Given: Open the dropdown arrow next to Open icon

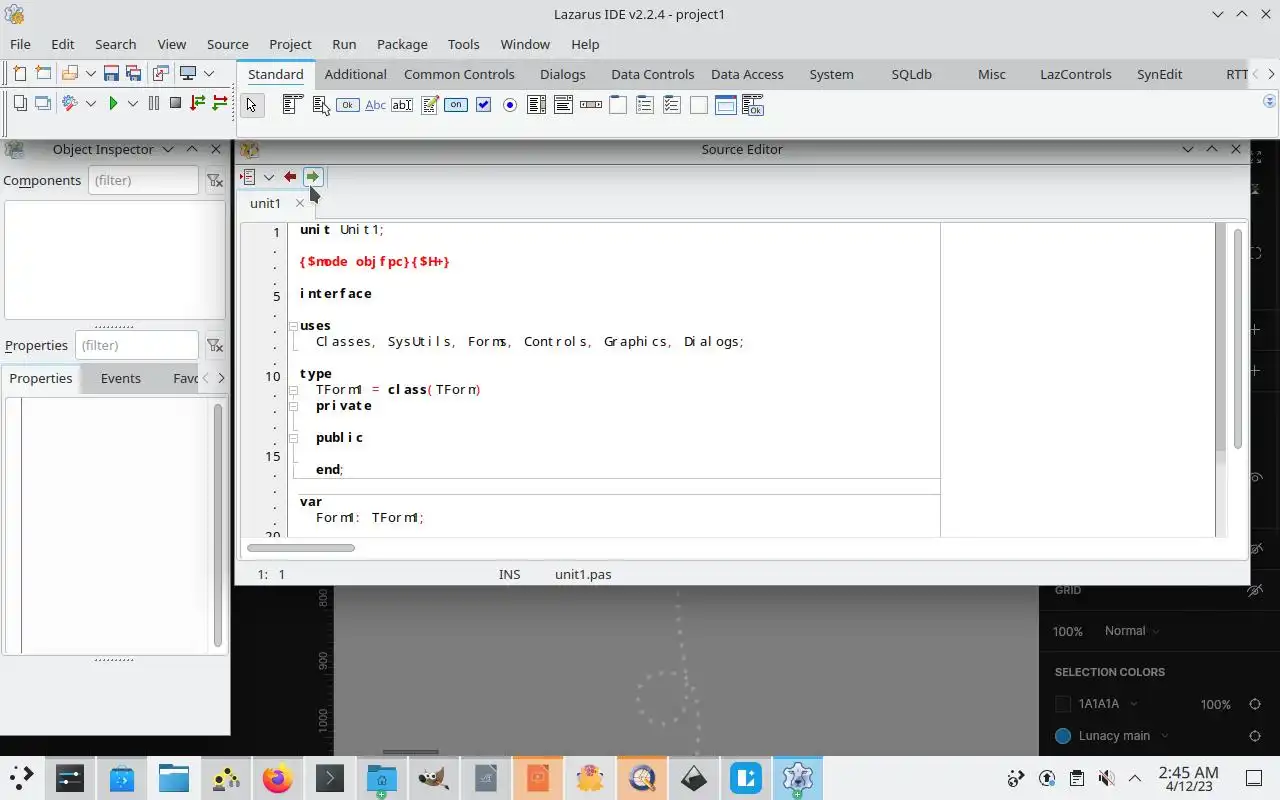Looking at the screenshot, I should [x=90, y=73].
